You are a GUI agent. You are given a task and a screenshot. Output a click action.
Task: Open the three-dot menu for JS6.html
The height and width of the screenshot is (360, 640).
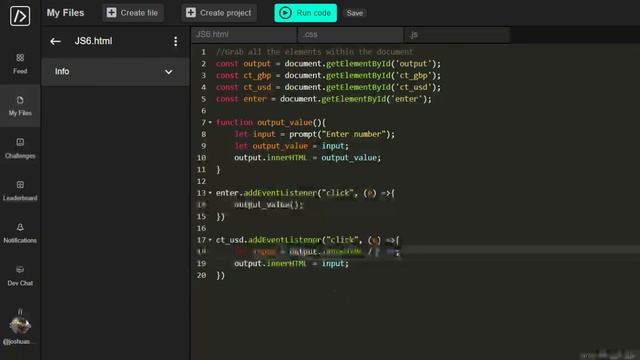coord(176,41)
